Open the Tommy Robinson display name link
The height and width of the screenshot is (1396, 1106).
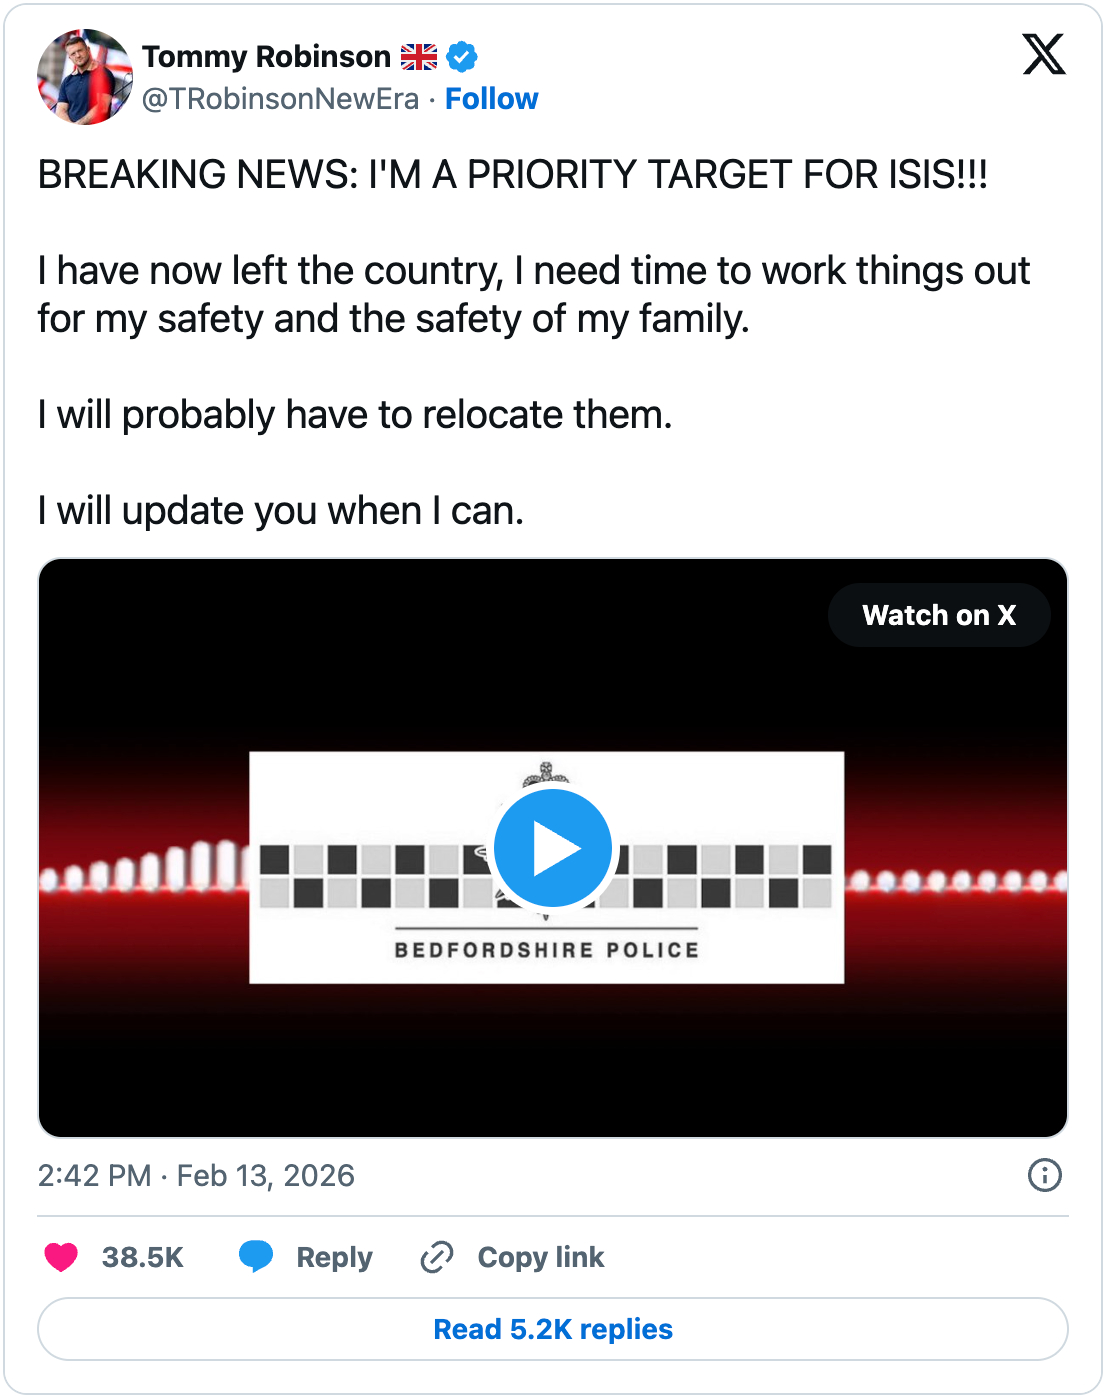pos(266,57)
